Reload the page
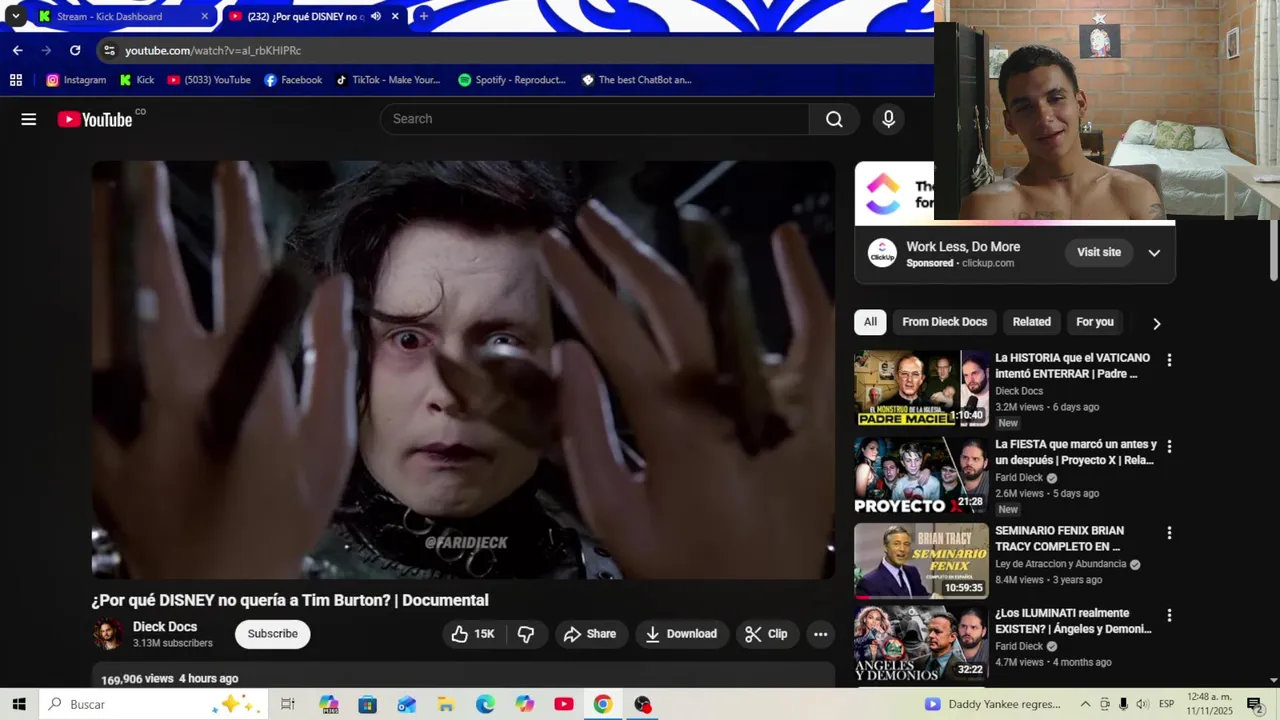The image size is (1280, 720). [75, 50]
